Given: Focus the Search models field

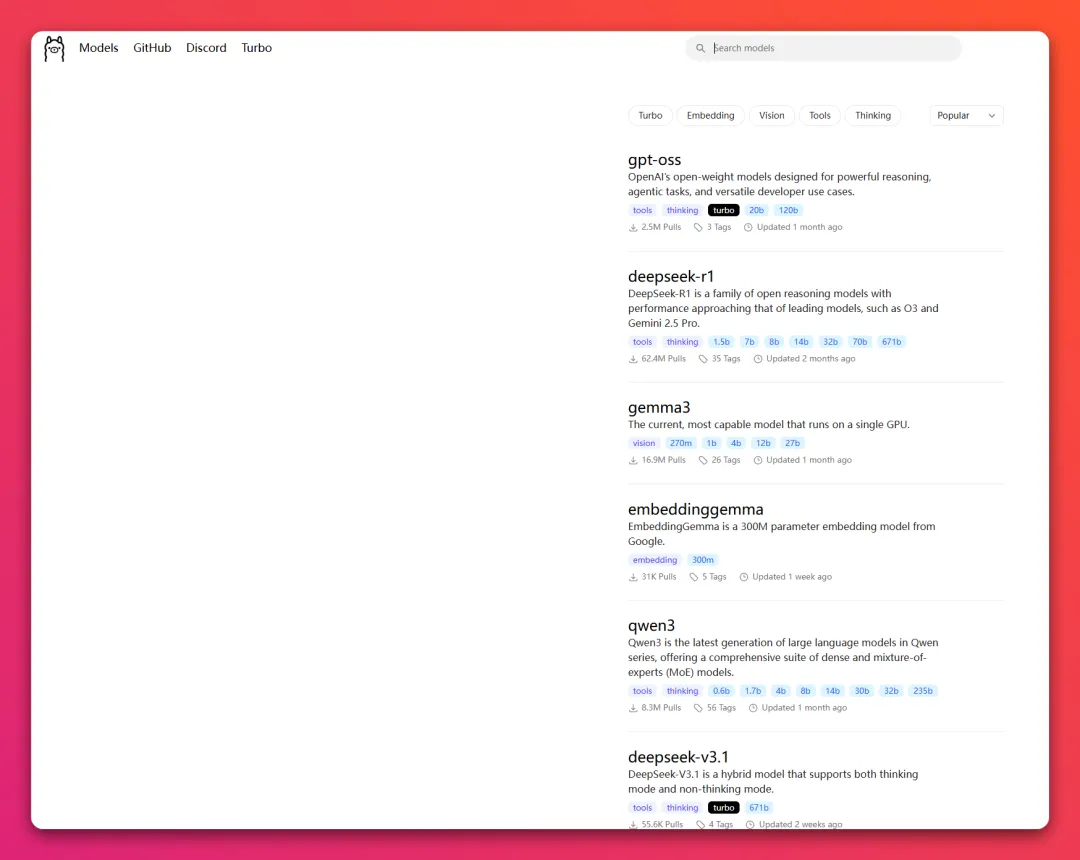Looking at the screenshot, I should [823, 48].
